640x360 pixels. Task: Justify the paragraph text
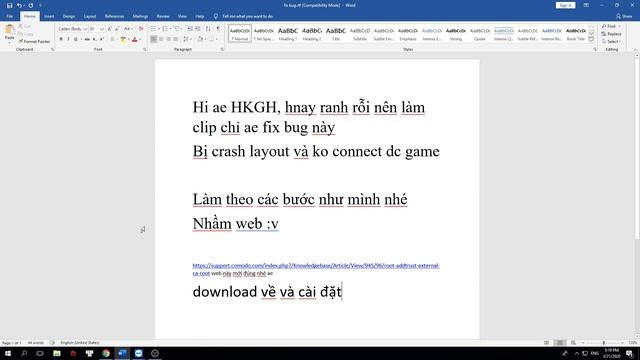(x=176, y=39)
